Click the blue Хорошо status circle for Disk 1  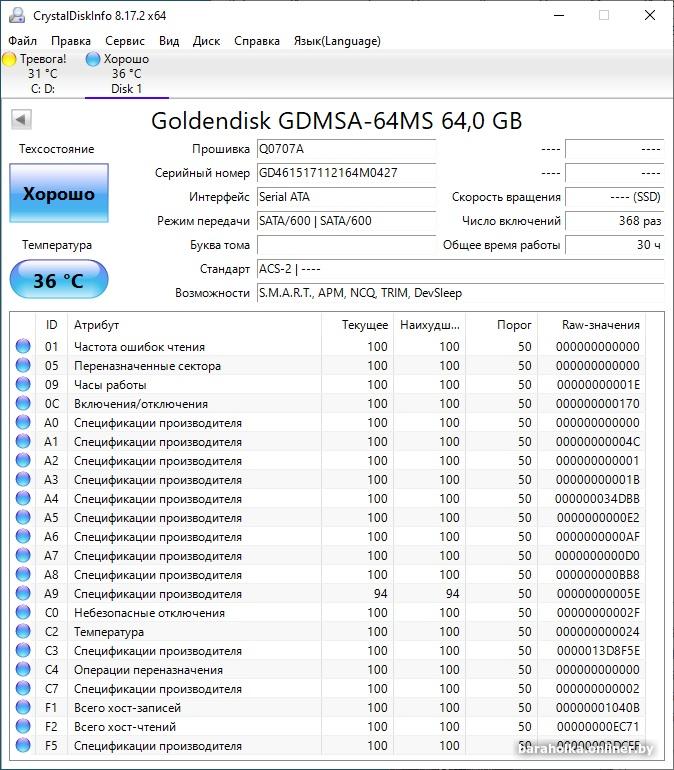click(92, 59)
